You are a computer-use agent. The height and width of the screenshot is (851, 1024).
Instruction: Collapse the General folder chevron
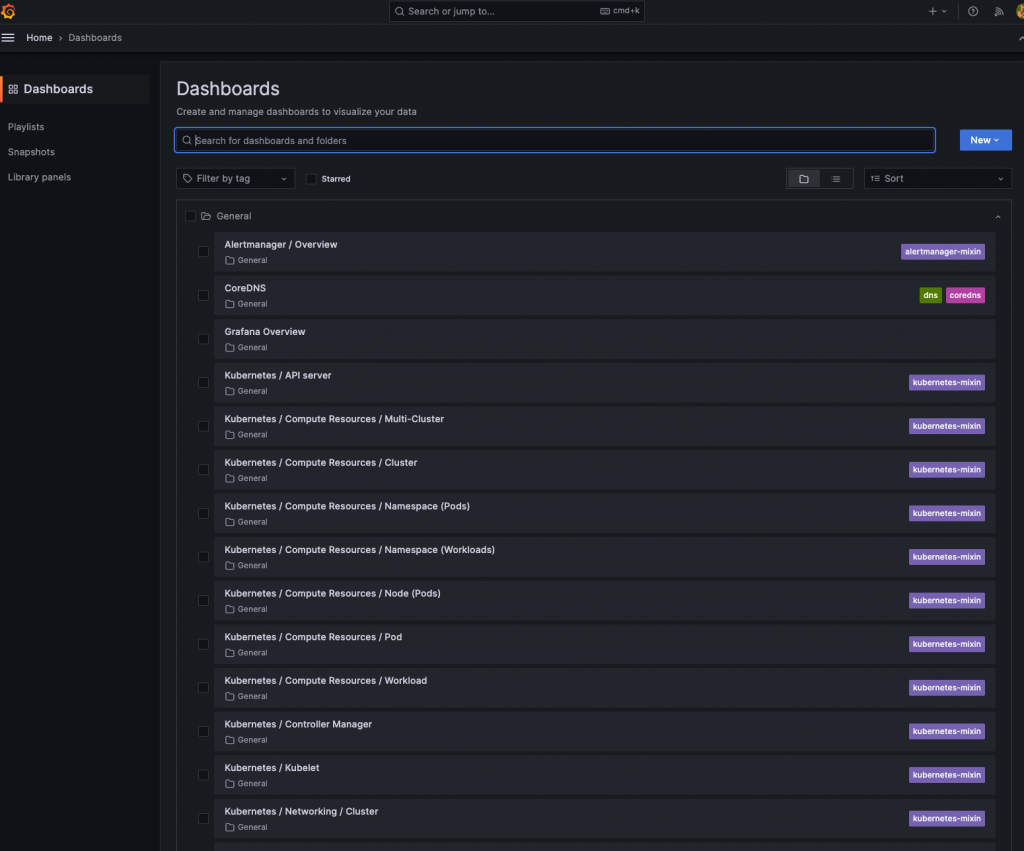pos(997,216)
